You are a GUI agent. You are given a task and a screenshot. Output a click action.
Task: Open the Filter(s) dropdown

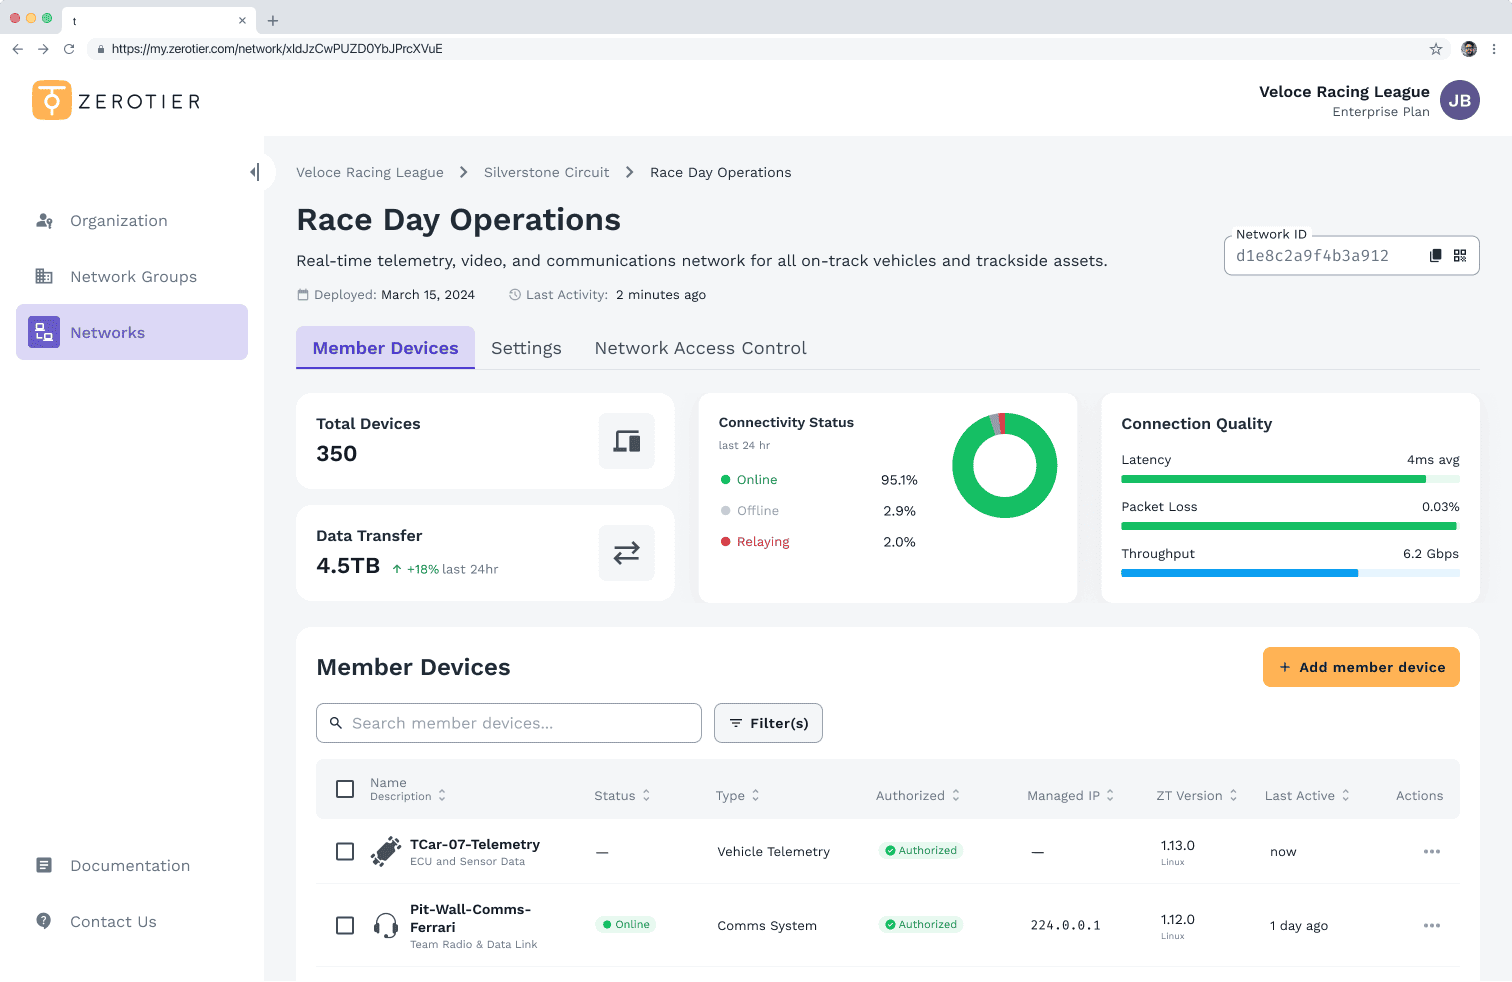(768, 723)
